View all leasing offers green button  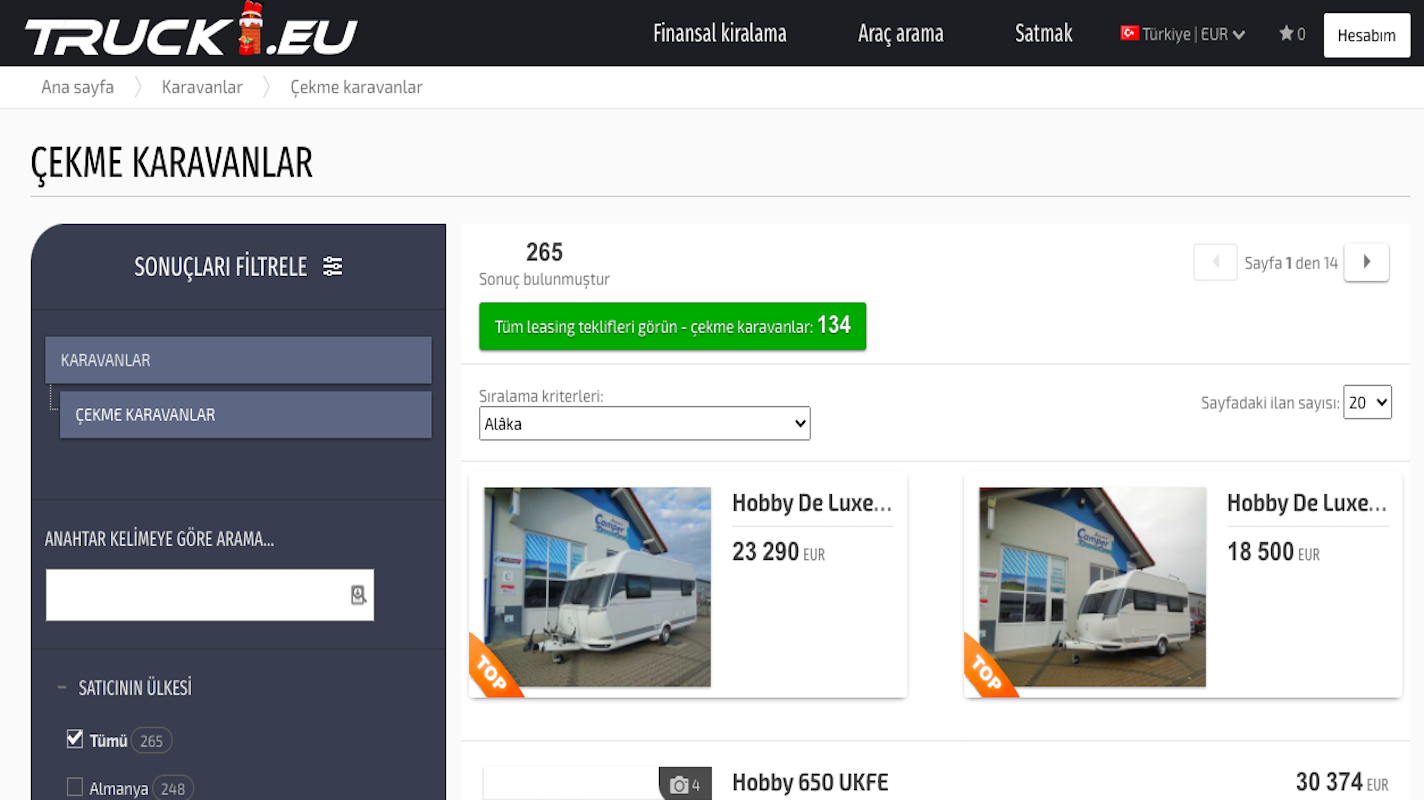(x=672, y=326)
